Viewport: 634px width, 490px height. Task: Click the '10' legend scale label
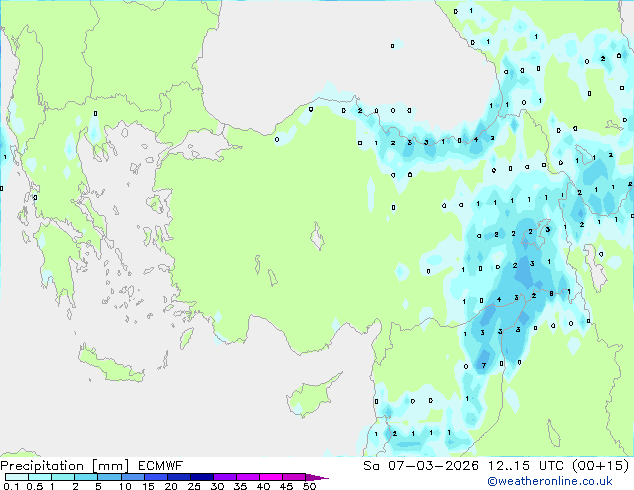[125, 486]
